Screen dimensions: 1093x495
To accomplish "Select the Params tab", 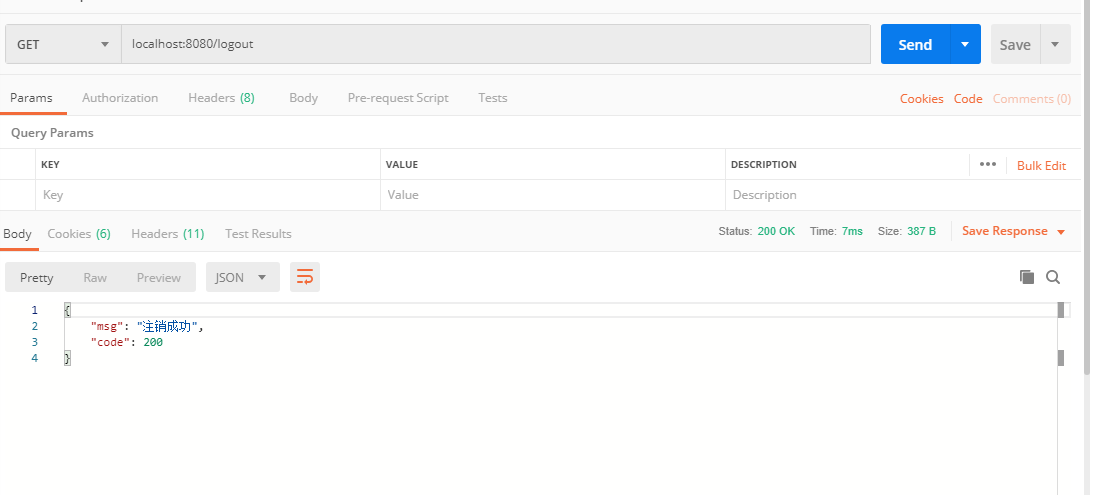I will coord(31,98).
